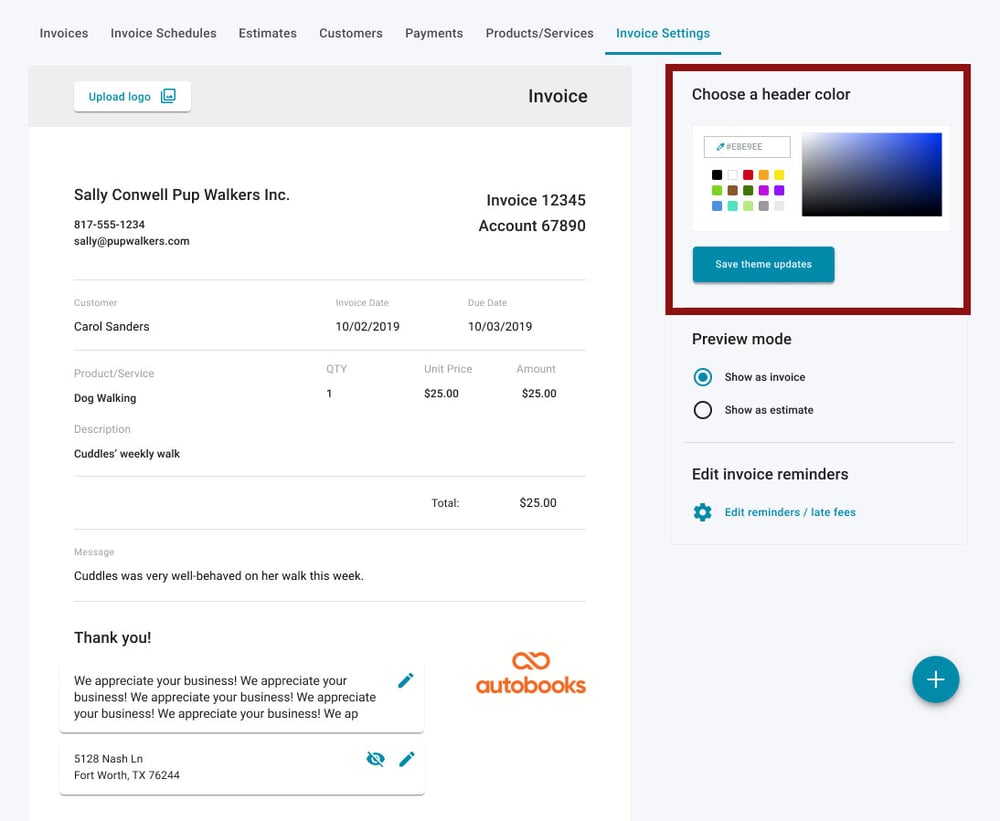Image resolution: width=1000 pixels, height=821 pixels.
Task: Switch to the Customers tab
Action: [350, 32]
